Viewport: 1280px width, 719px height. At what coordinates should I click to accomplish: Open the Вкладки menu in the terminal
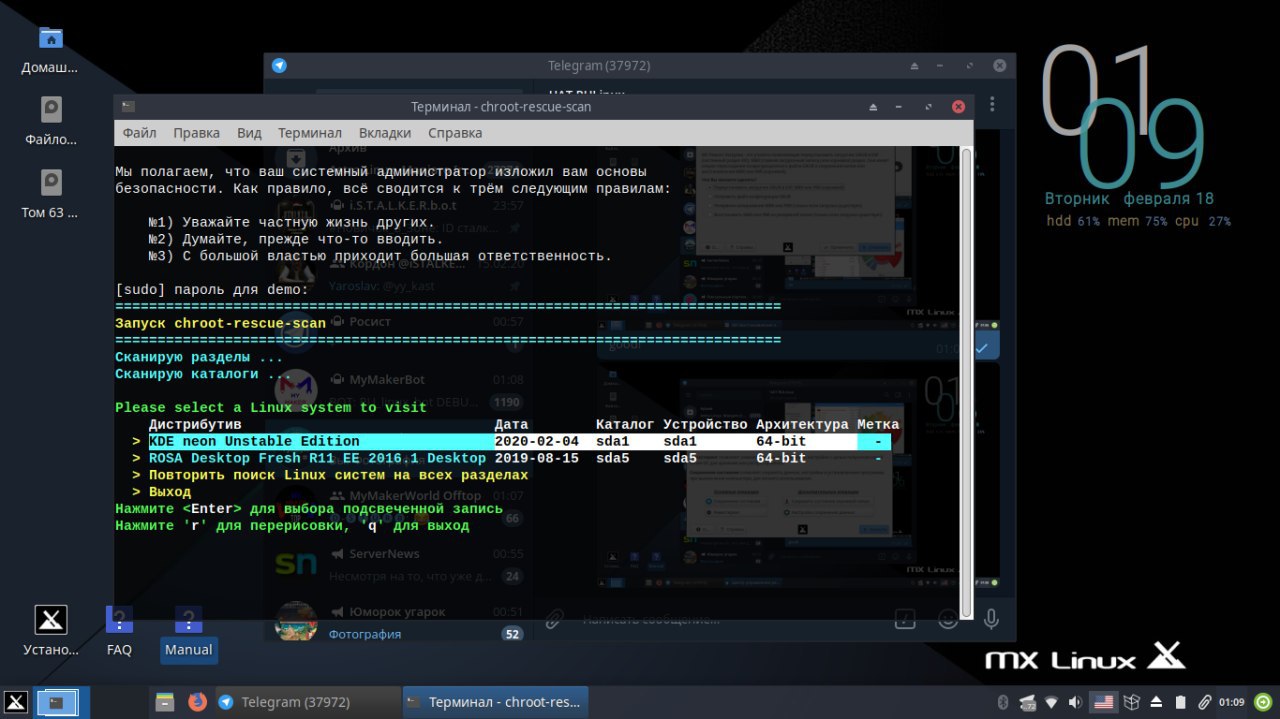pos(385,133)
